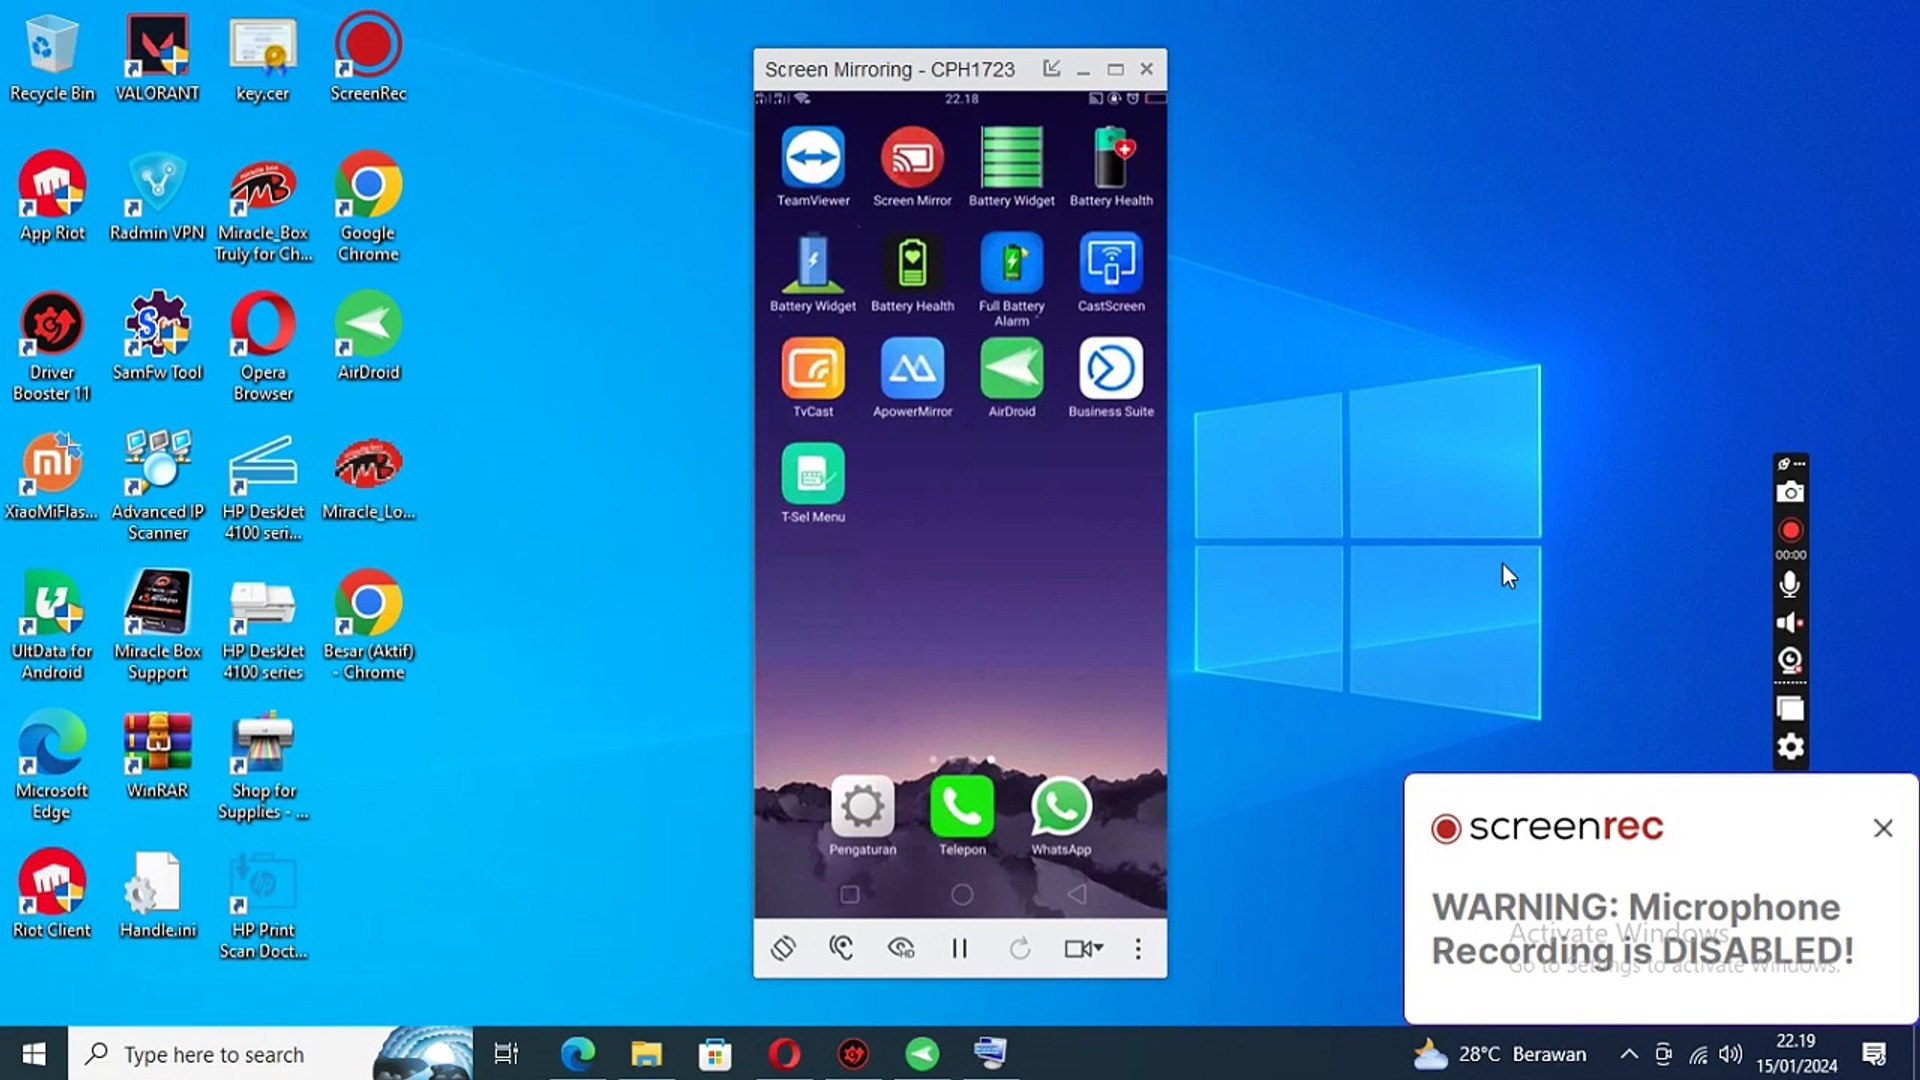Unmute system audio in ScreenRec sidebar
1920x1080 pixels.
point(1789,622)
